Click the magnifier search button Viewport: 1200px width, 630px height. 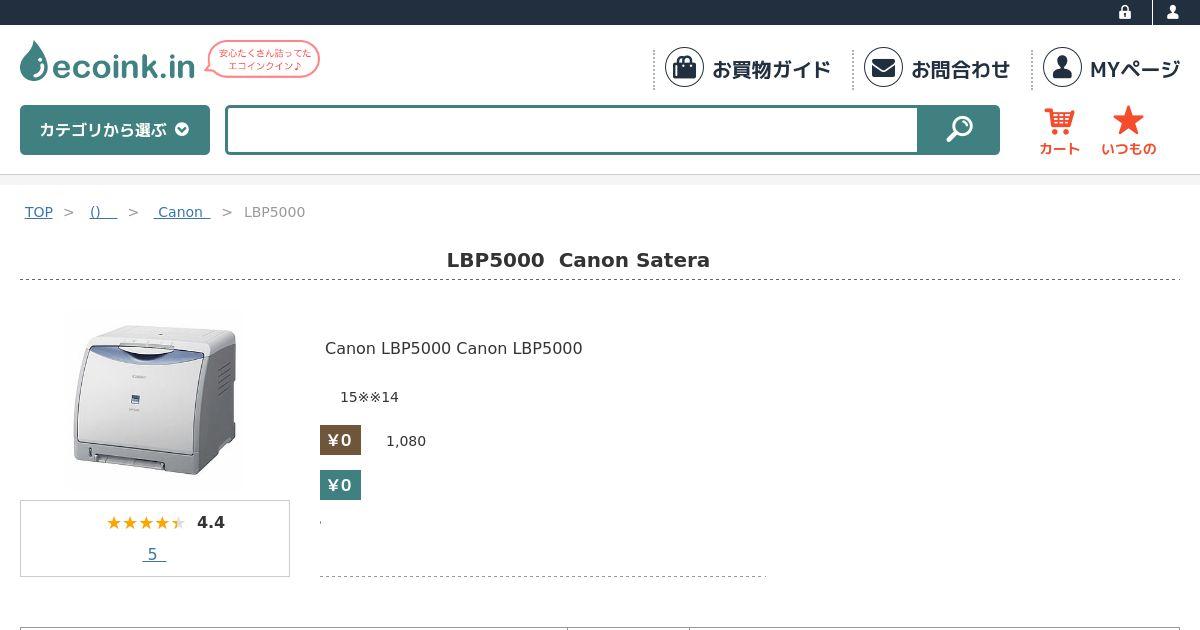pyautogui.click(x=959, y=130)
